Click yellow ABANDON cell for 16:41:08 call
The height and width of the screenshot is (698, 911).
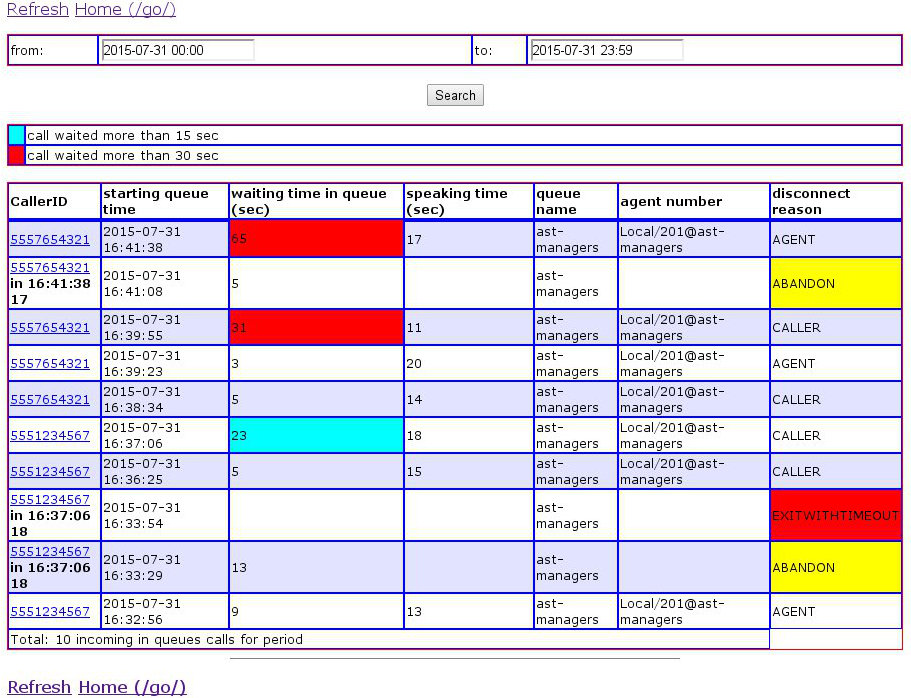[835, 284]
